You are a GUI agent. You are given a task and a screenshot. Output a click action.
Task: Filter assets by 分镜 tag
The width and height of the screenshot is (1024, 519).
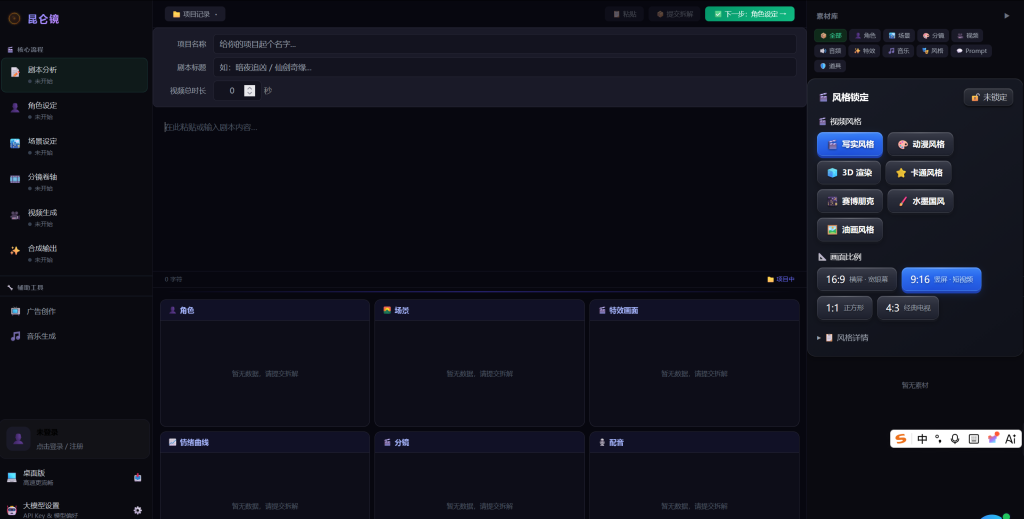[933, 35]
